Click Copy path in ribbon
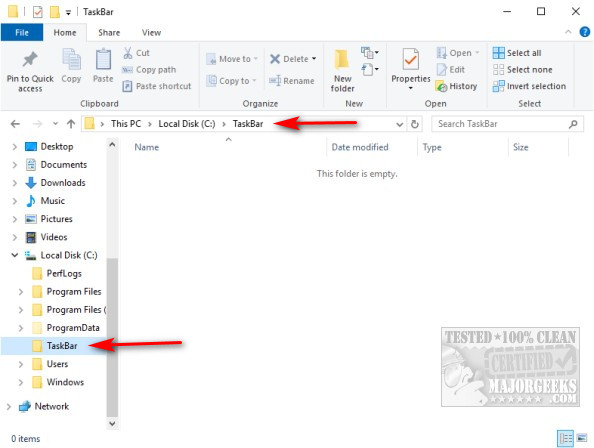 (x=149, y=70)
